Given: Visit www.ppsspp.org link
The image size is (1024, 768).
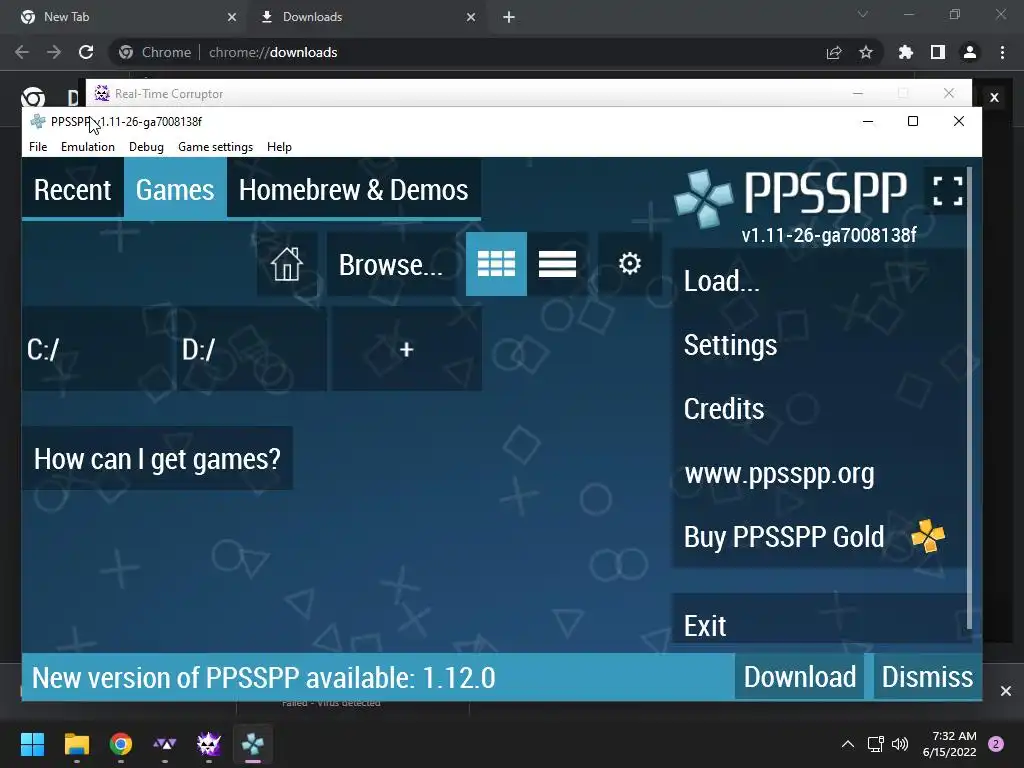Looking at the screenshot, I should (820, 473).
